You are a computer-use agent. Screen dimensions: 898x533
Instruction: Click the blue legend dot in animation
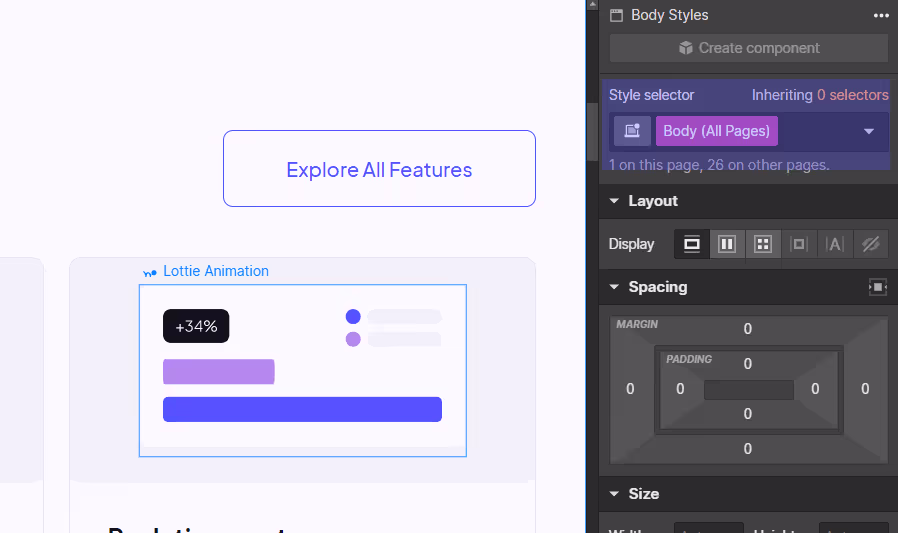point(353,317)
